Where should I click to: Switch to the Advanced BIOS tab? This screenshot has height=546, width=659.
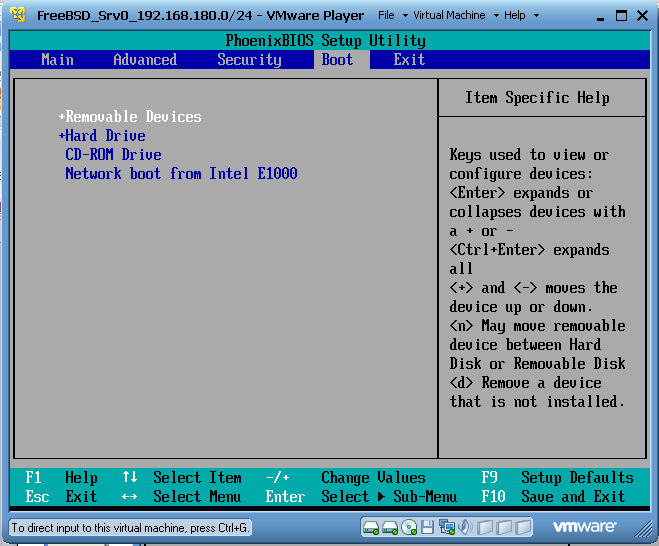[x=145, y=60]
